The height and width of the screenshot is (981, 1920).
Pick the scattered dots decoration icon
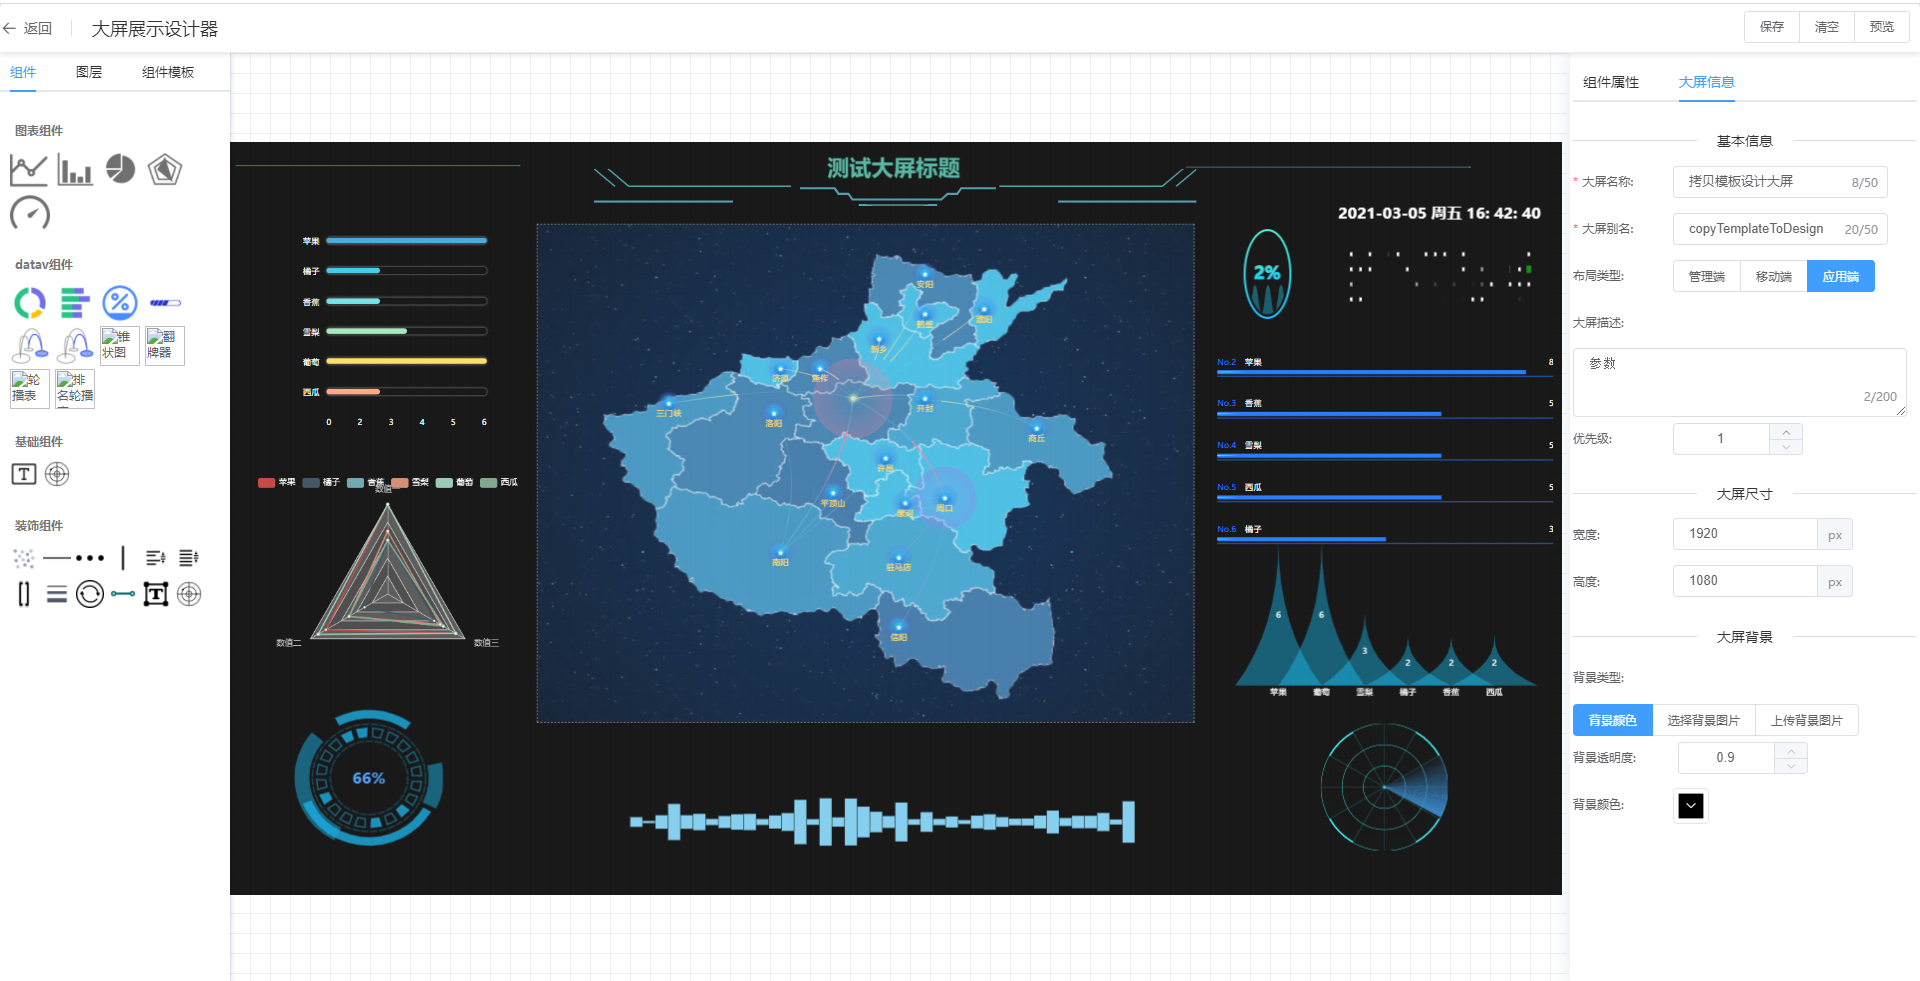(24, 558)
